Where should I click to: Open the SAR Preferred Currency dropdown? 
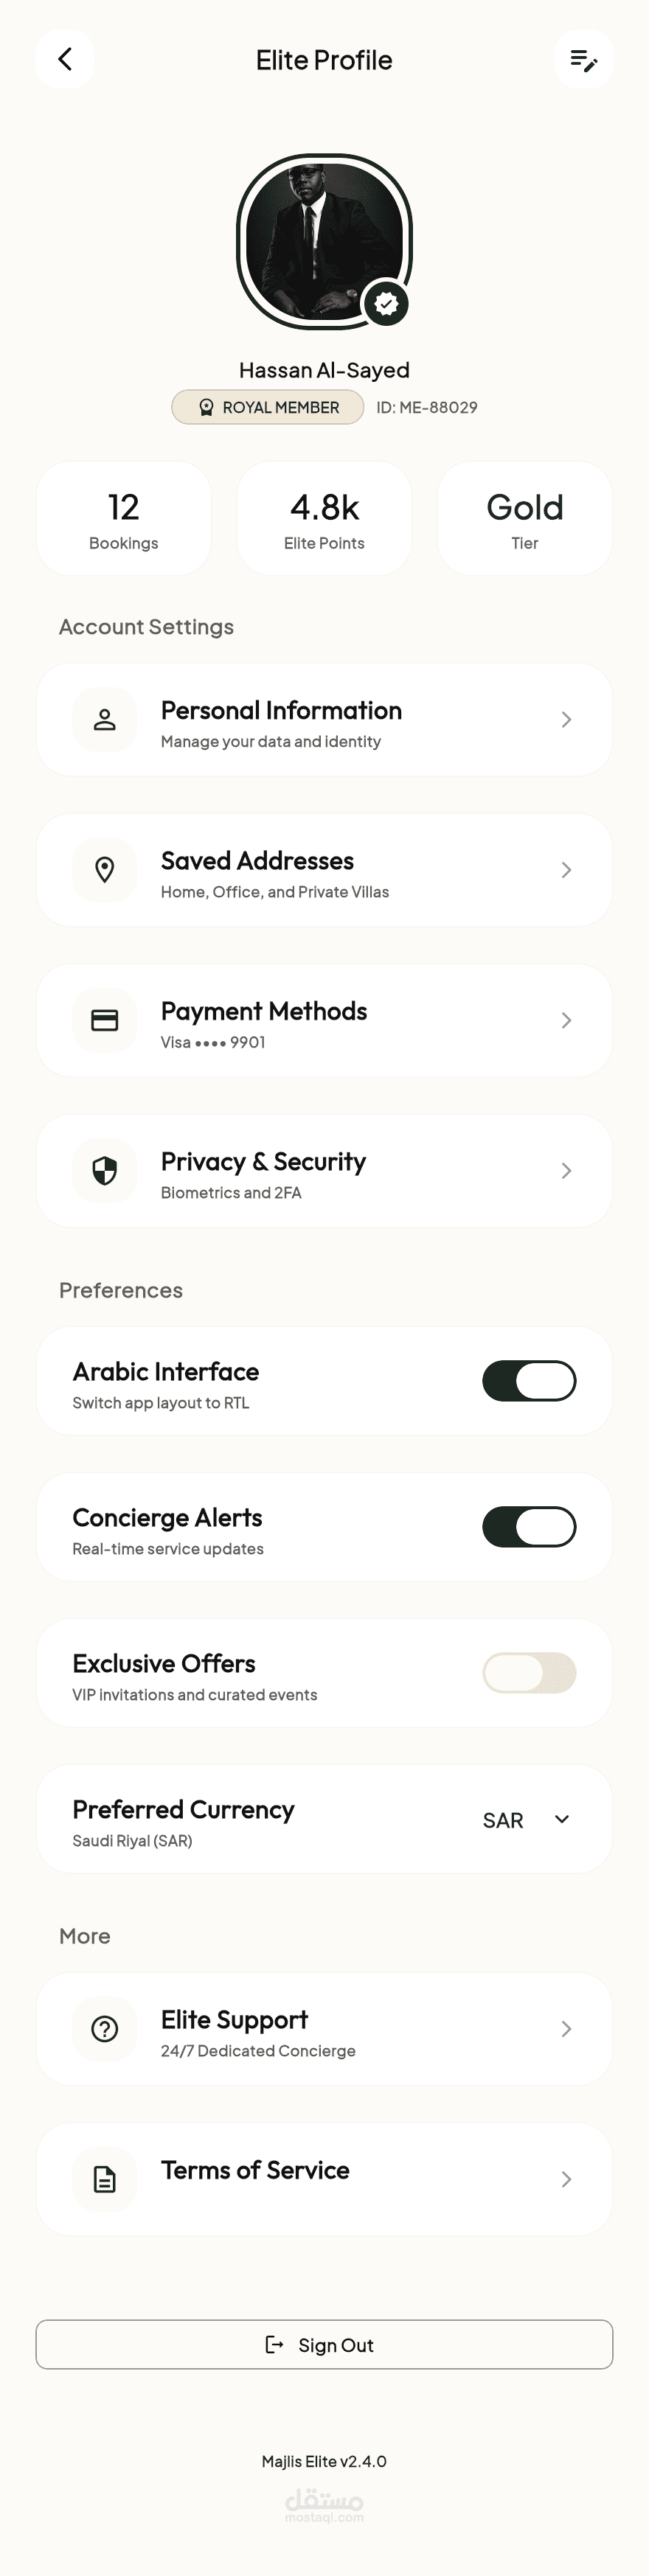527,1819
